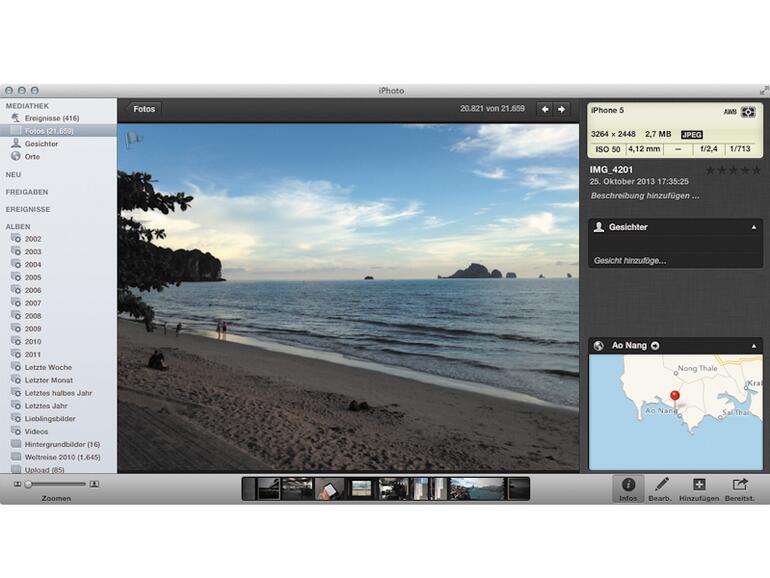Collapse the Gesichter panel triangle

[x=754, y=227]
